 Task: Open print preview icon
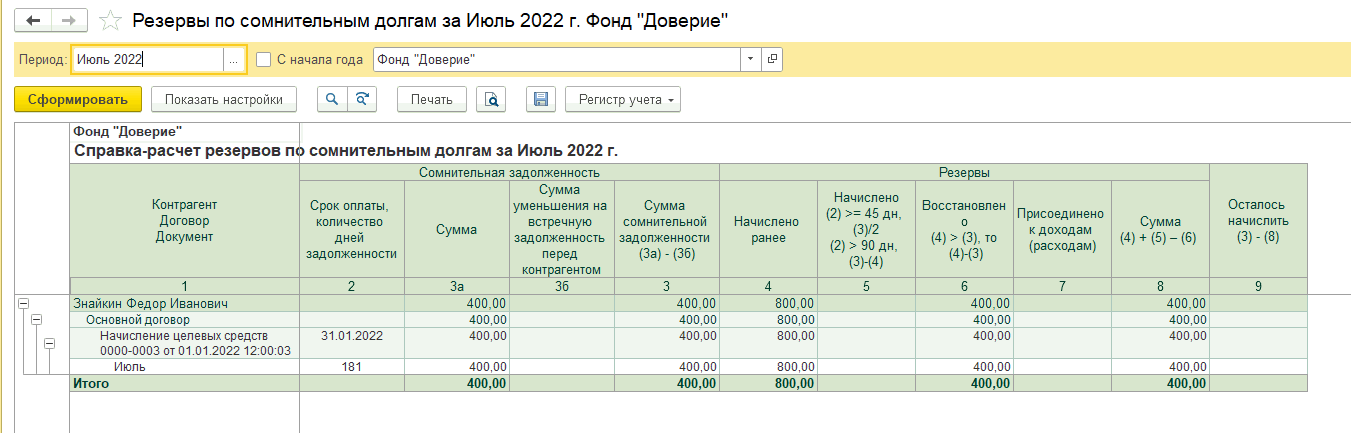[x=491, y=99]
